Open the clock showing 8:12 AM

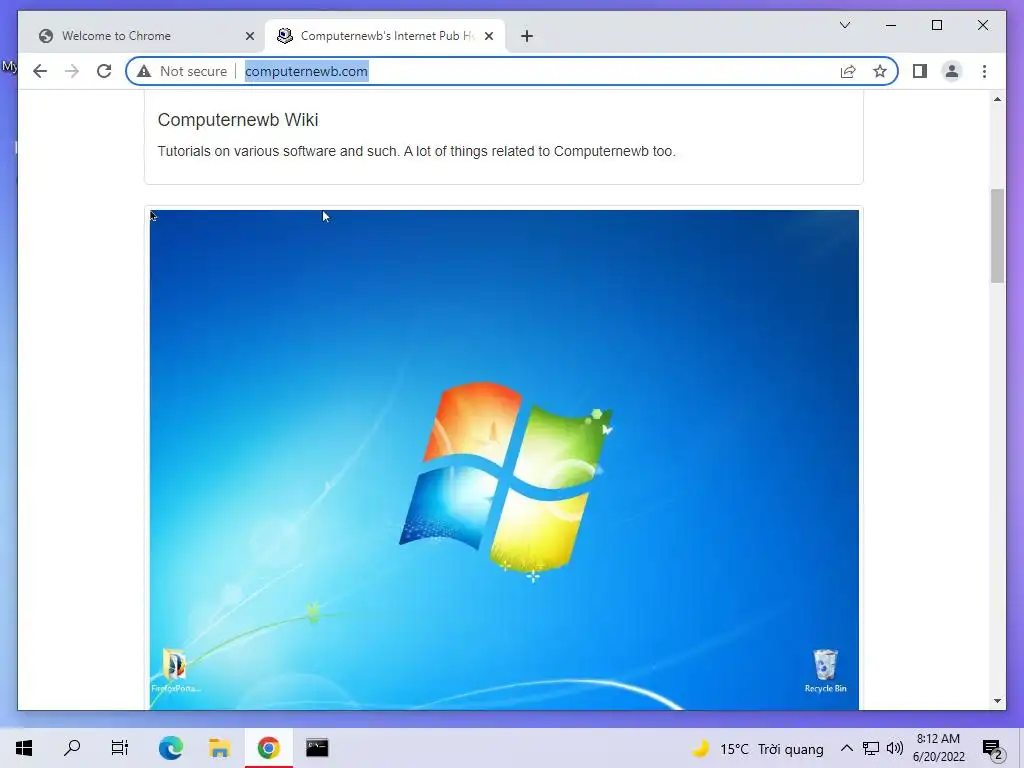tap(938, 748)
